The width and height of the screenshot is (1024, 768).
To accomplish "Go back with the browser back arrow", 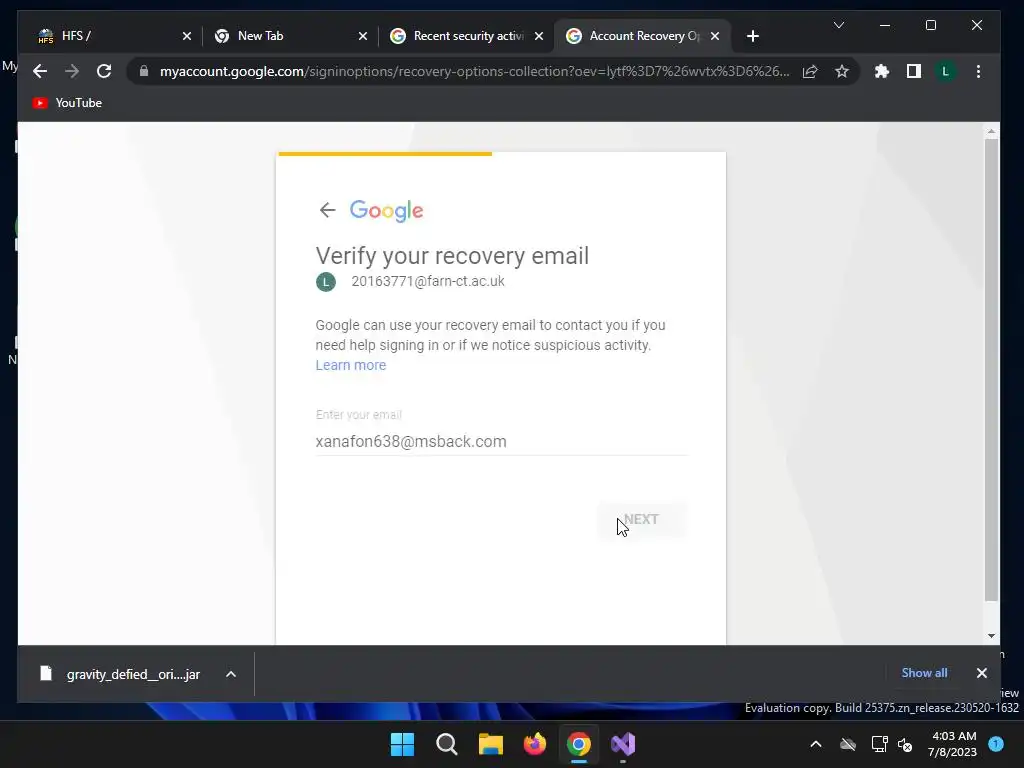I will 40,71.
